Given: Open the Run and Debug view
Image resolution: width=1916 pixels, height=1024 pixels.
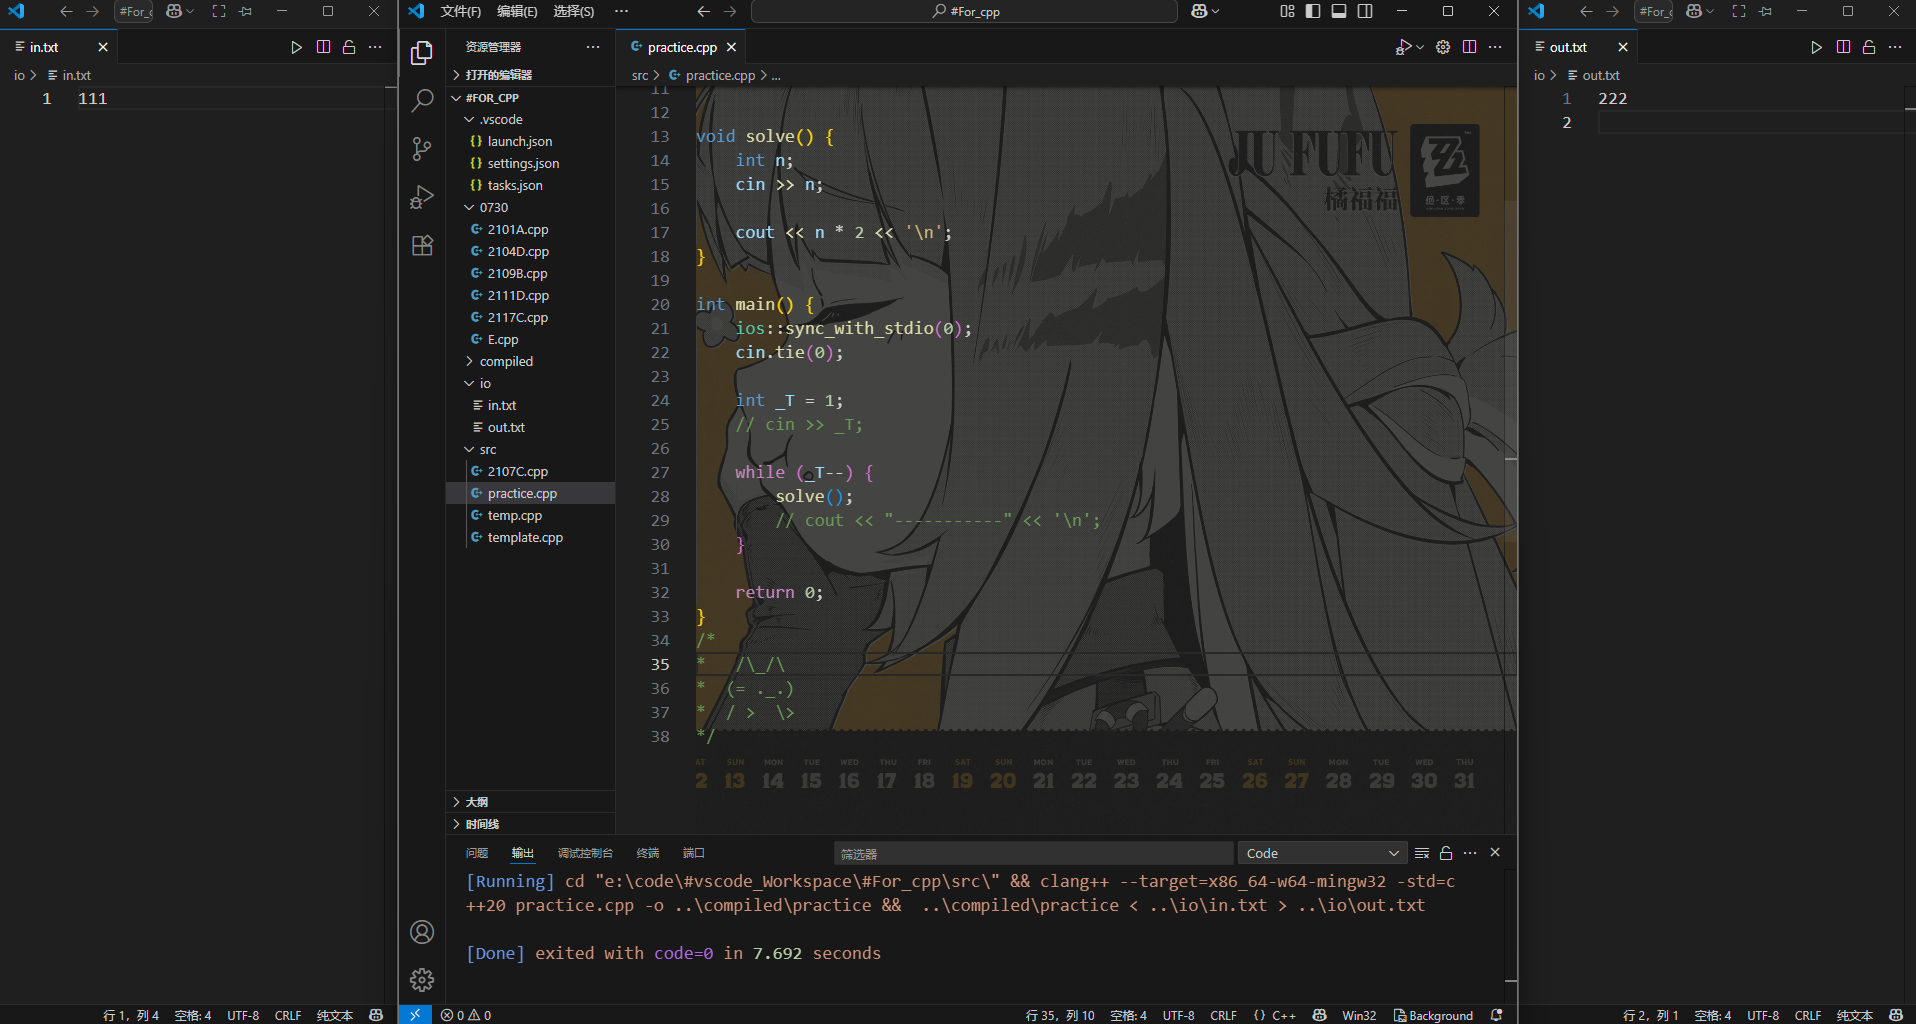Looking at the screenshot, I should [422, 197].
